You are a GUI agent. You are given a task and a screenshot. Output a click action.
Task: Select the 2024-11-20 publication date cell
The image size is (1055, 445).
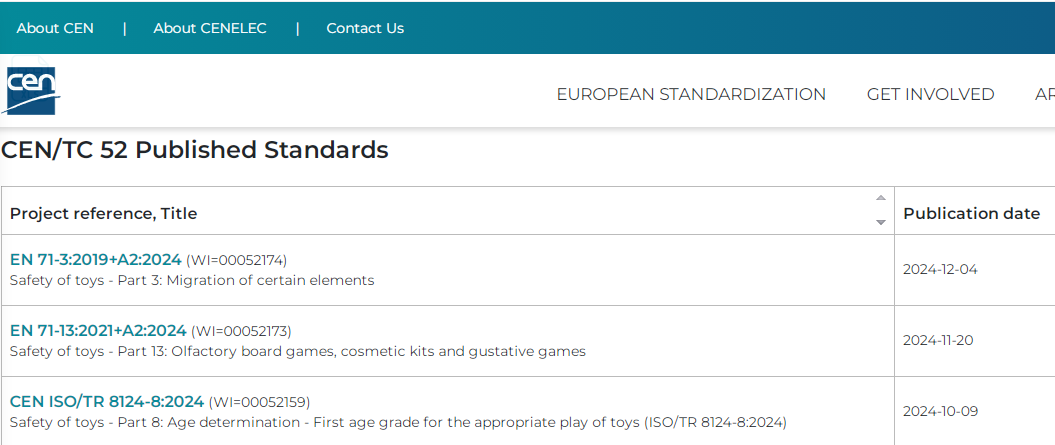coord(938,340)
